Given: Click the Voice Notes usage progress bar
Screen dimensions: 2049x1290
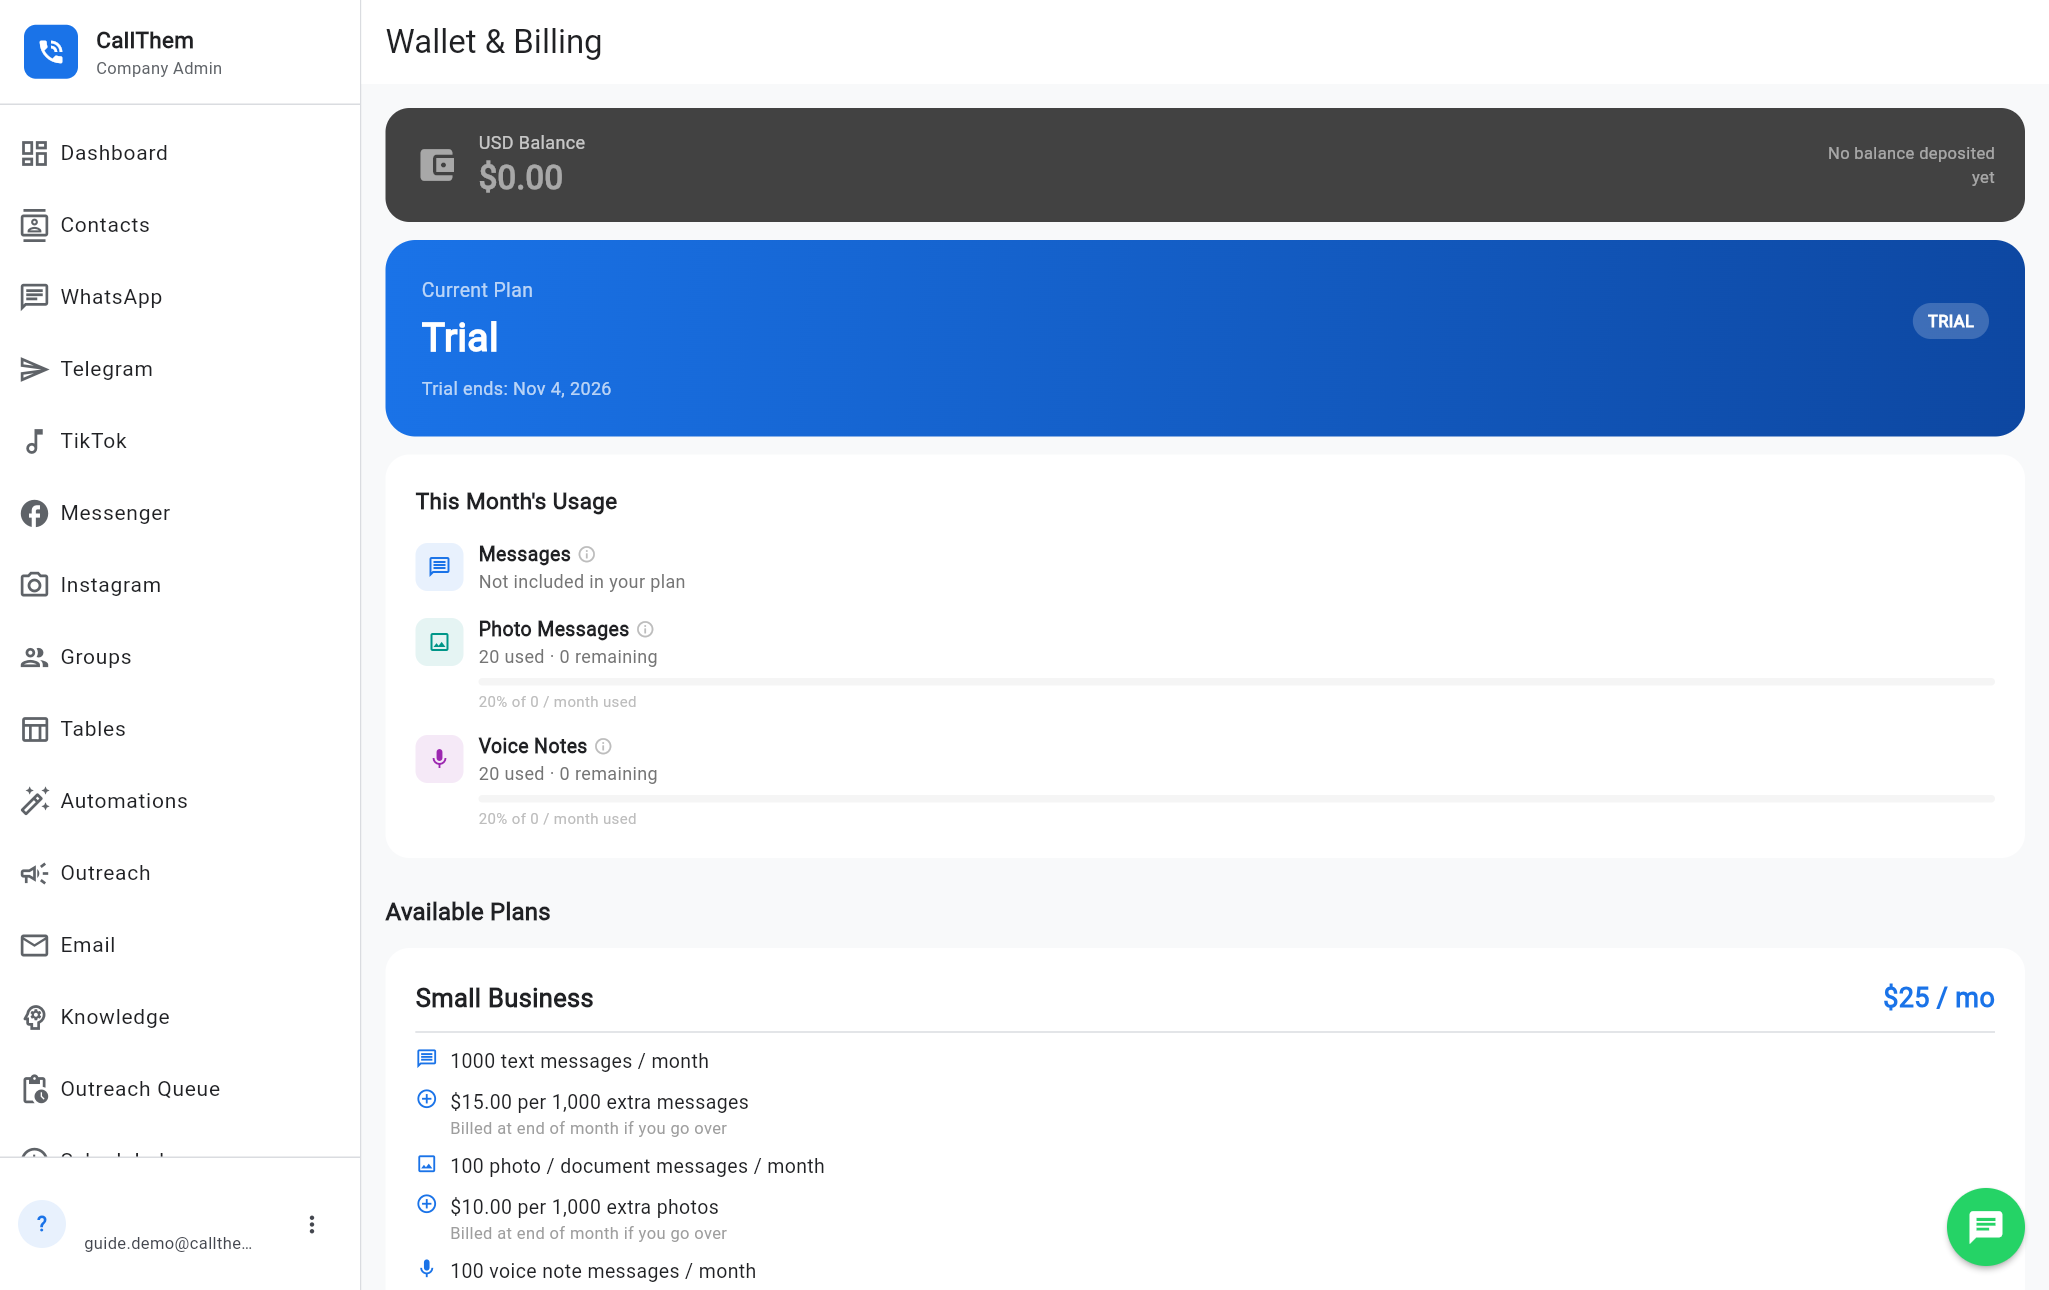Looking at the screenshot, I should click(x=1236, y=799).
